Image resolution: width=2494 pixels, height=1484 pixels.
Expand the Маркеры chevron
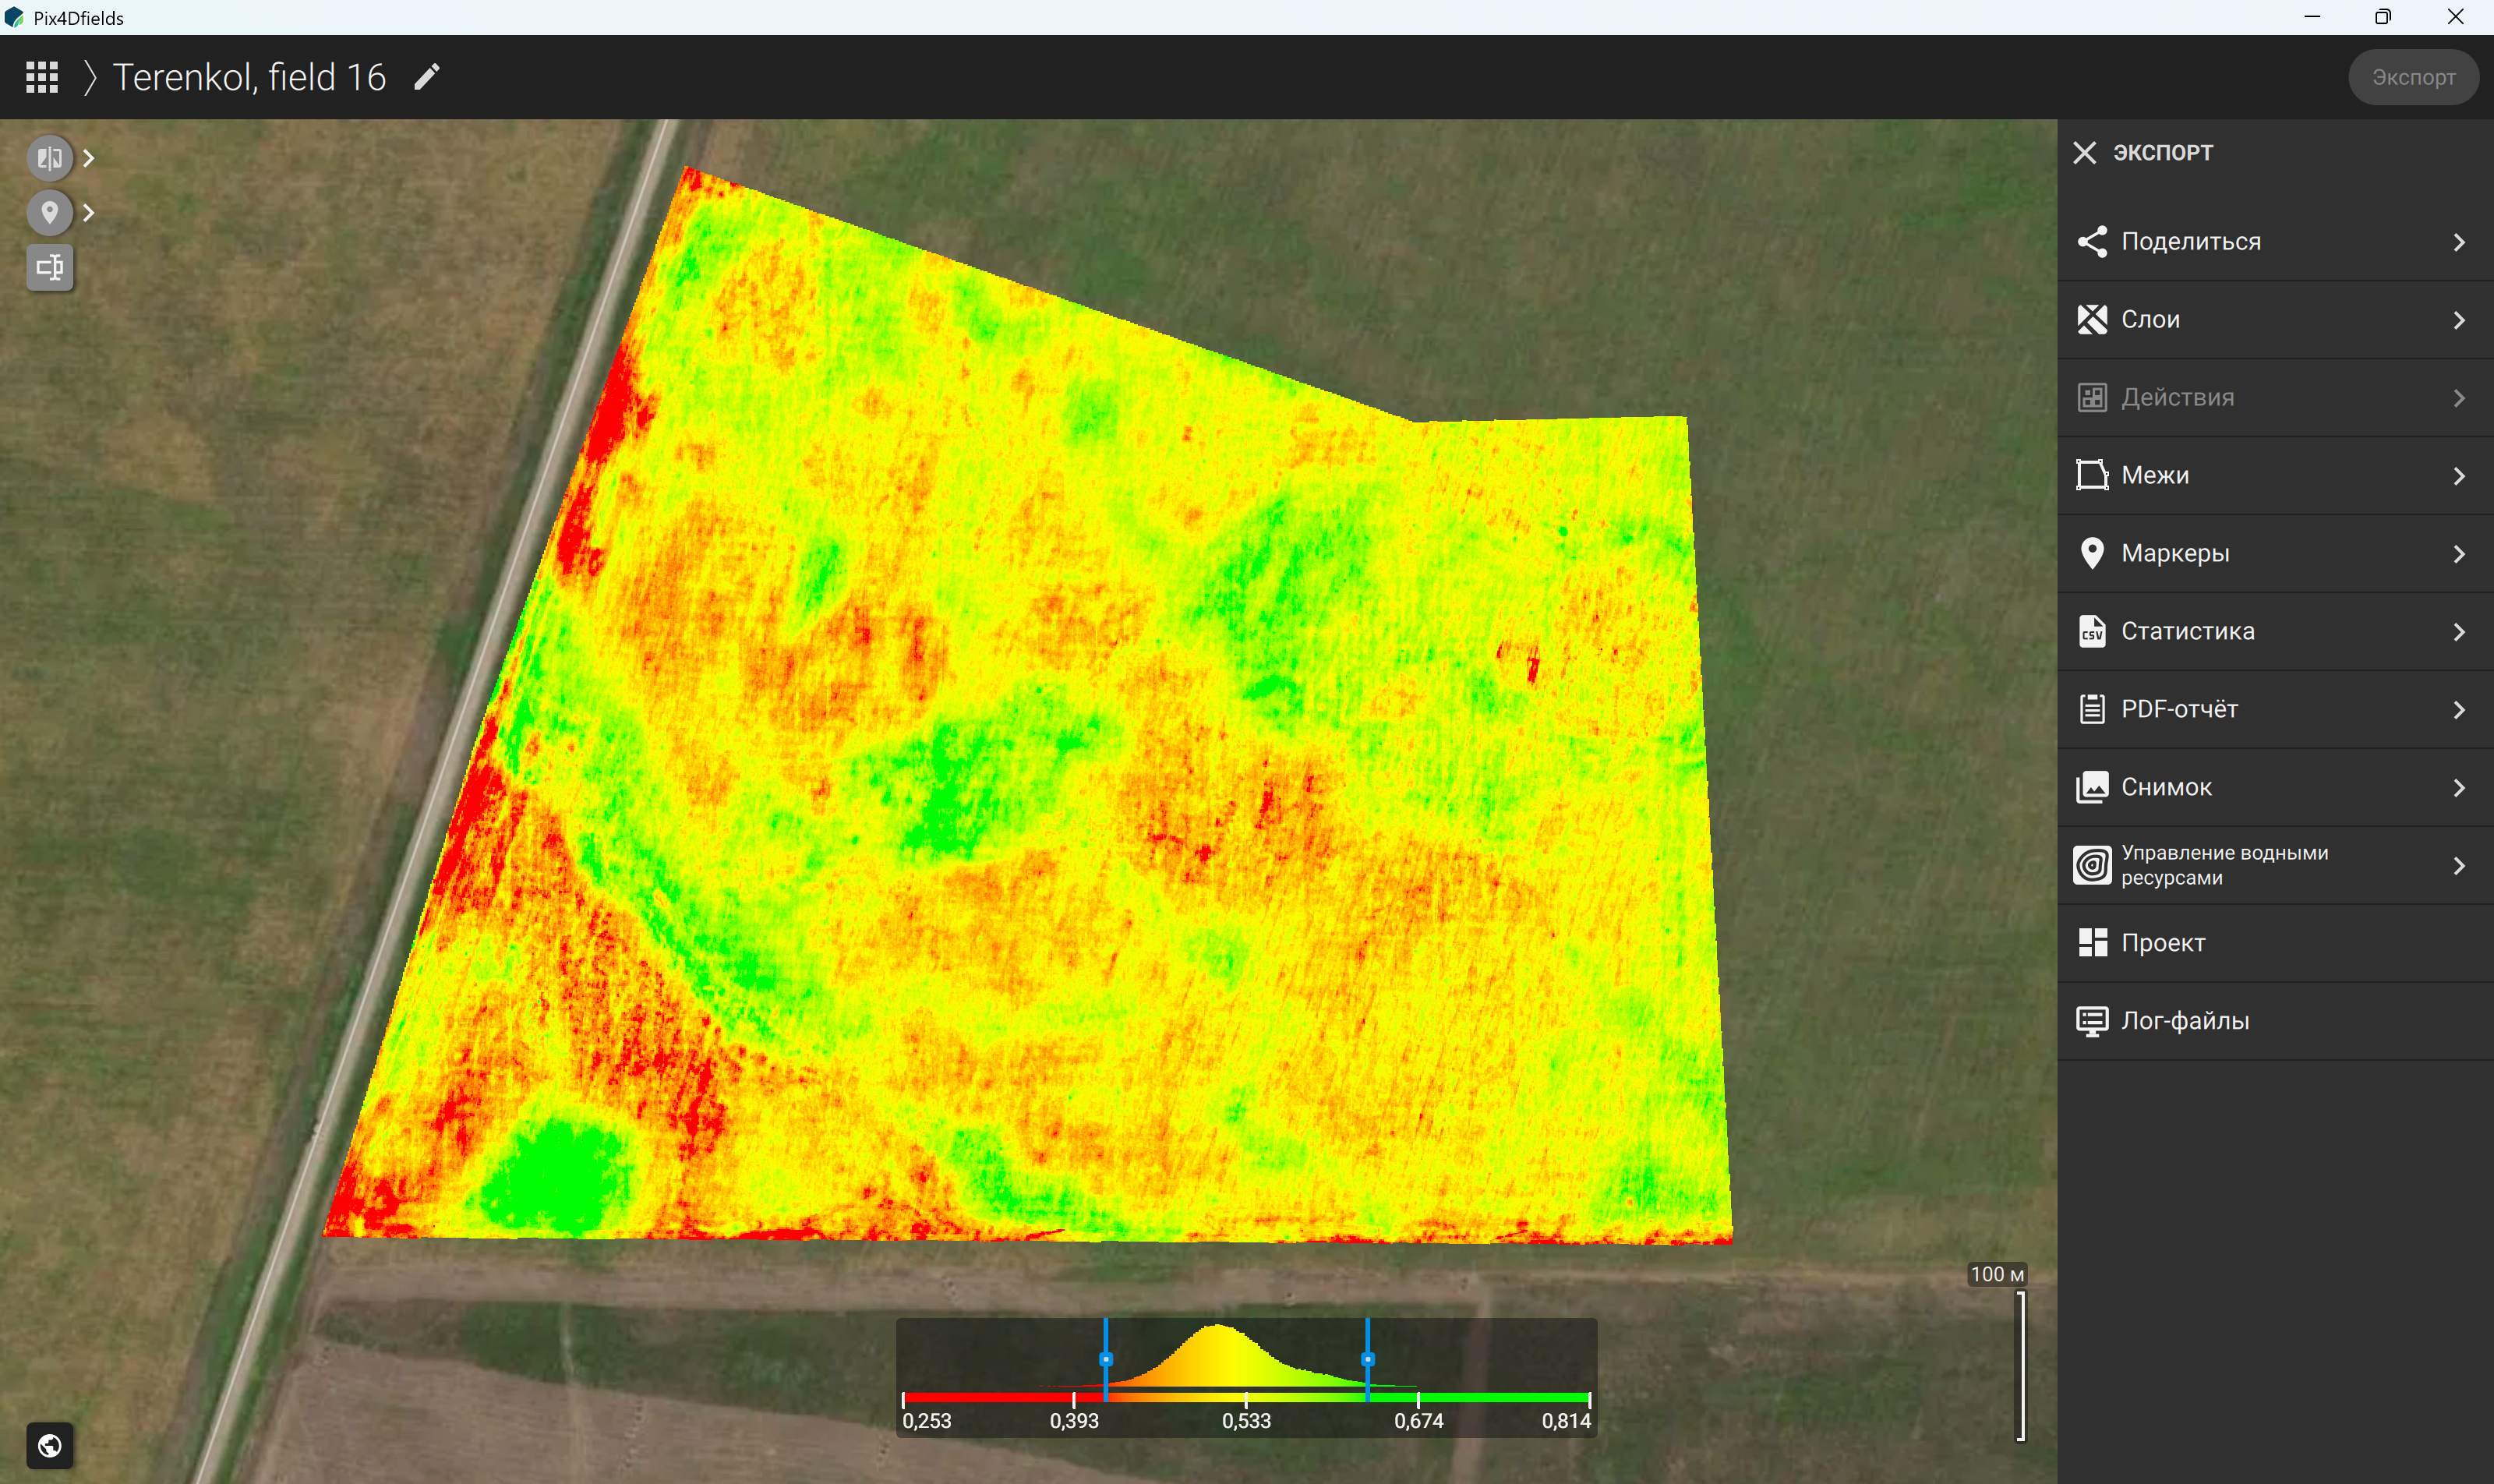[2459, 554]
